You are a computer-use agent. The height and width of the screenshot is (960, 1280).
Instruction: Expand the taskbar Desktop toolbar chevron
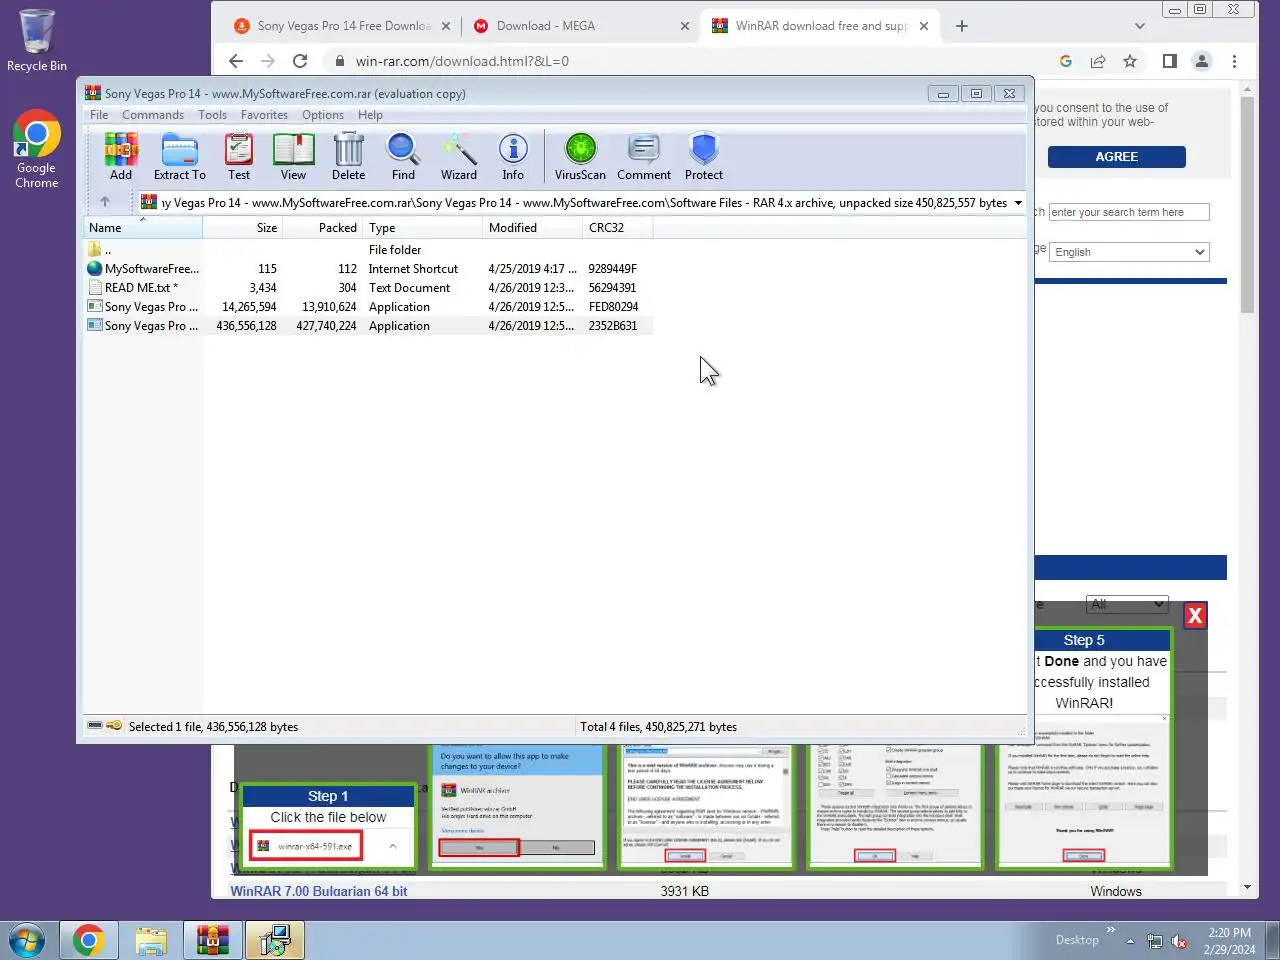click(1110, 930)
